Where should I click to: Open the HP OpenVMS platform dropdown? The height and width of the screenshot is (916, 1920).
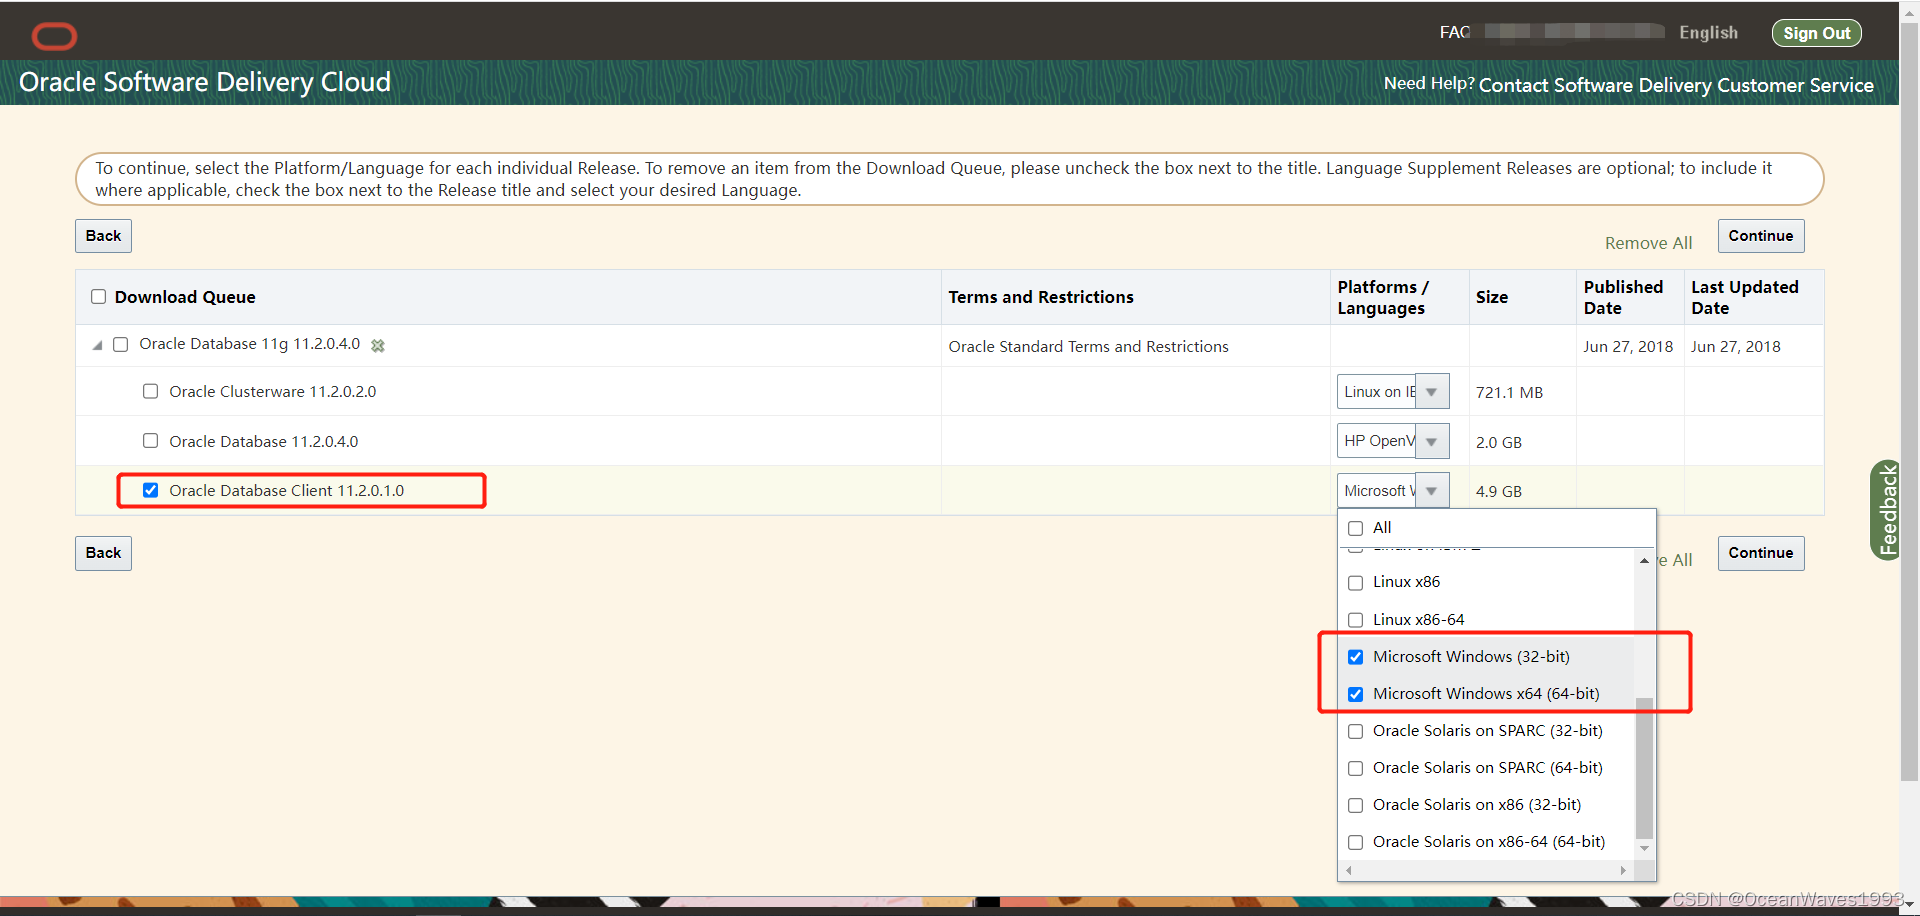[1432, 441]
